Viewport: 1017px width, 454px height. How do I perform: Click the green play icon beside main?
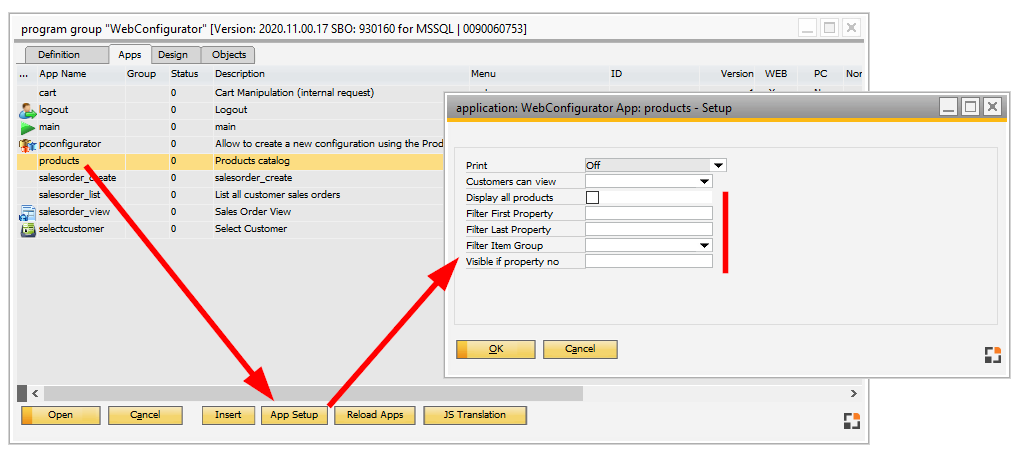[x=27, y=127]
